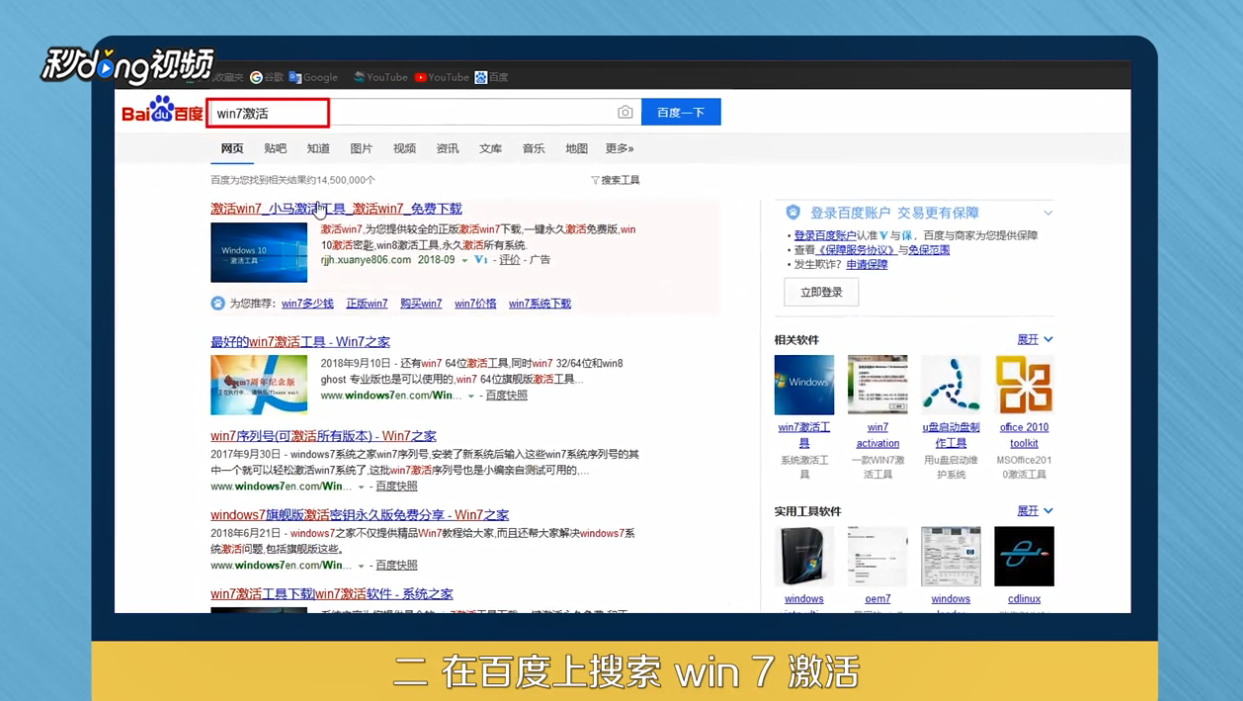Open dropdown arrow of win7序列号 result URL
The width and height of the screenshot is (1243, 701).
pyautogui.click(x=361, y=487)
